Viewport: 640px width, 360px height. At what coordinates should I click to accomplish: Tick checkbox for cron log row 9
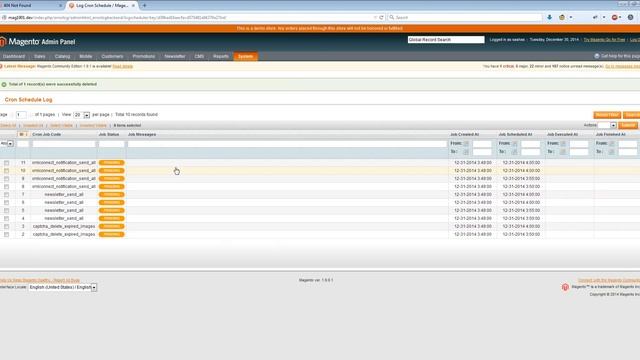(7, 179)
